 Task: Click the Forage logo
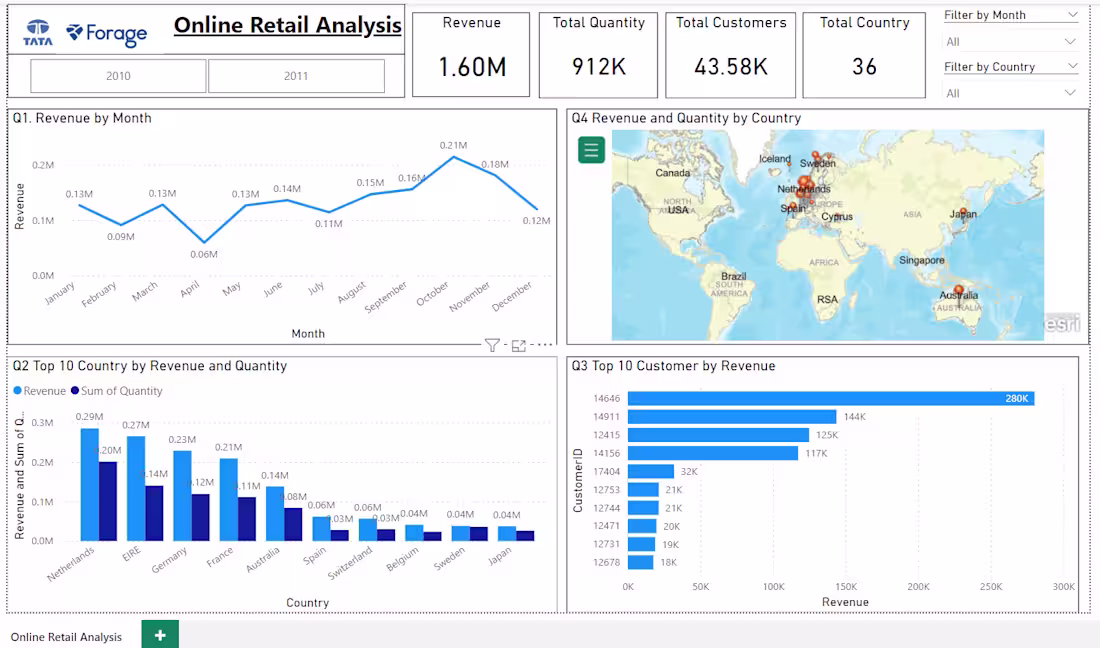(105, 33)
